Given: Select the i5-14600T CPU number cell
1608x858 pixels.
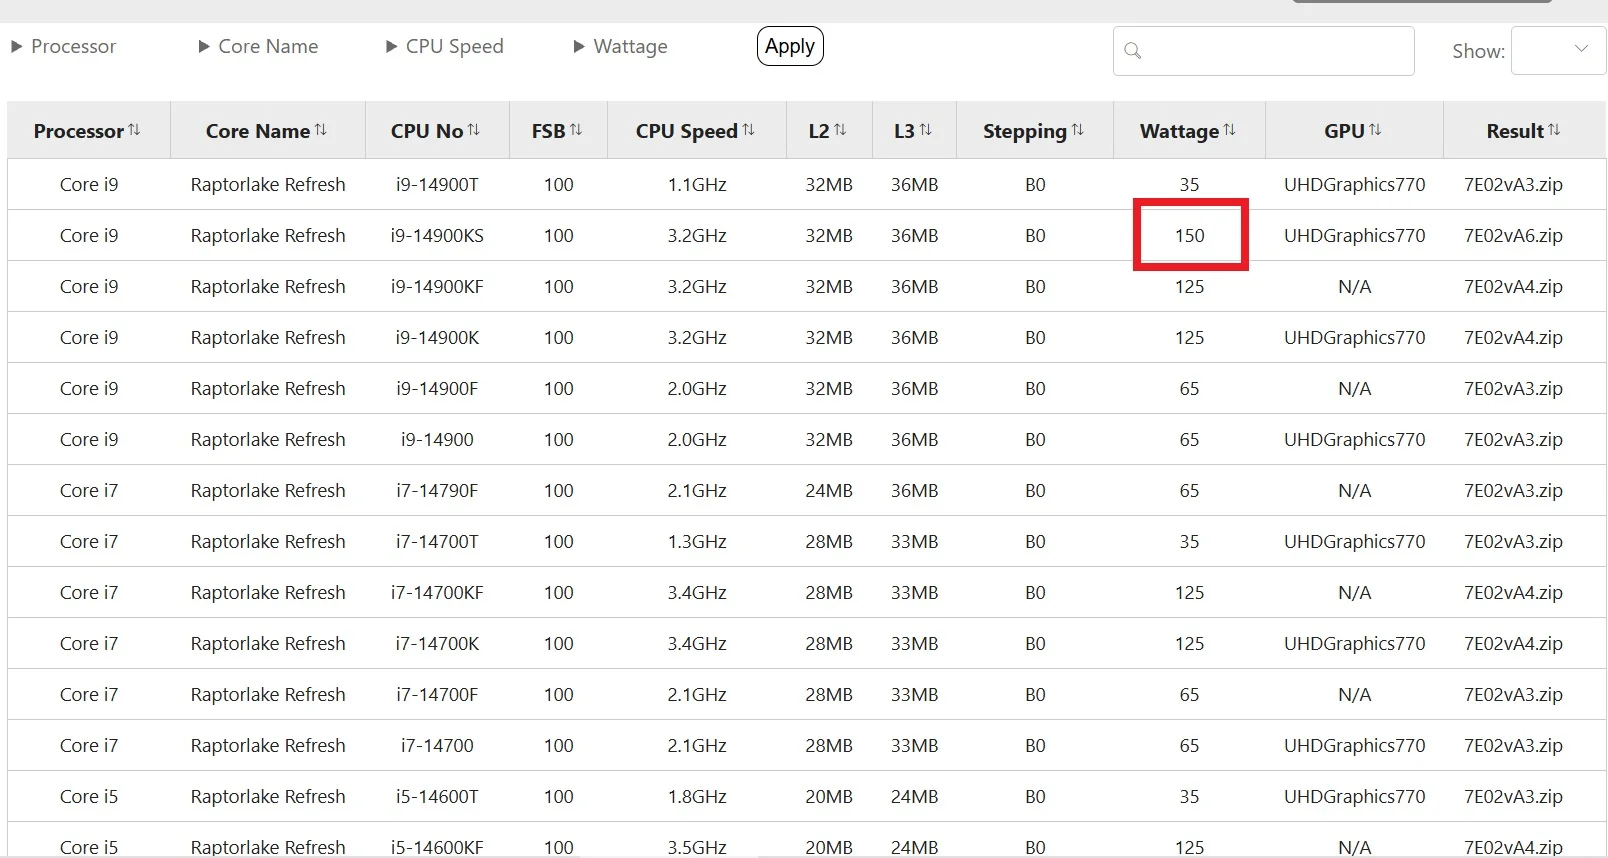Looking at the screenshot, I should point(437,797).
